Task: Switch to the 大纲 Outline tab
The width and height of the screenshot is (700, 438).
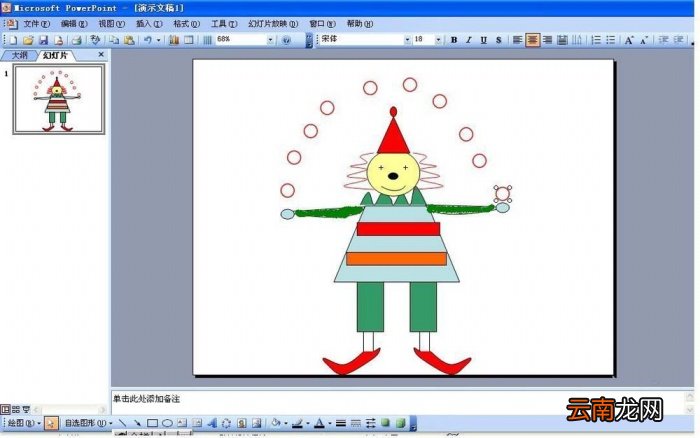Action: (19, 55)
